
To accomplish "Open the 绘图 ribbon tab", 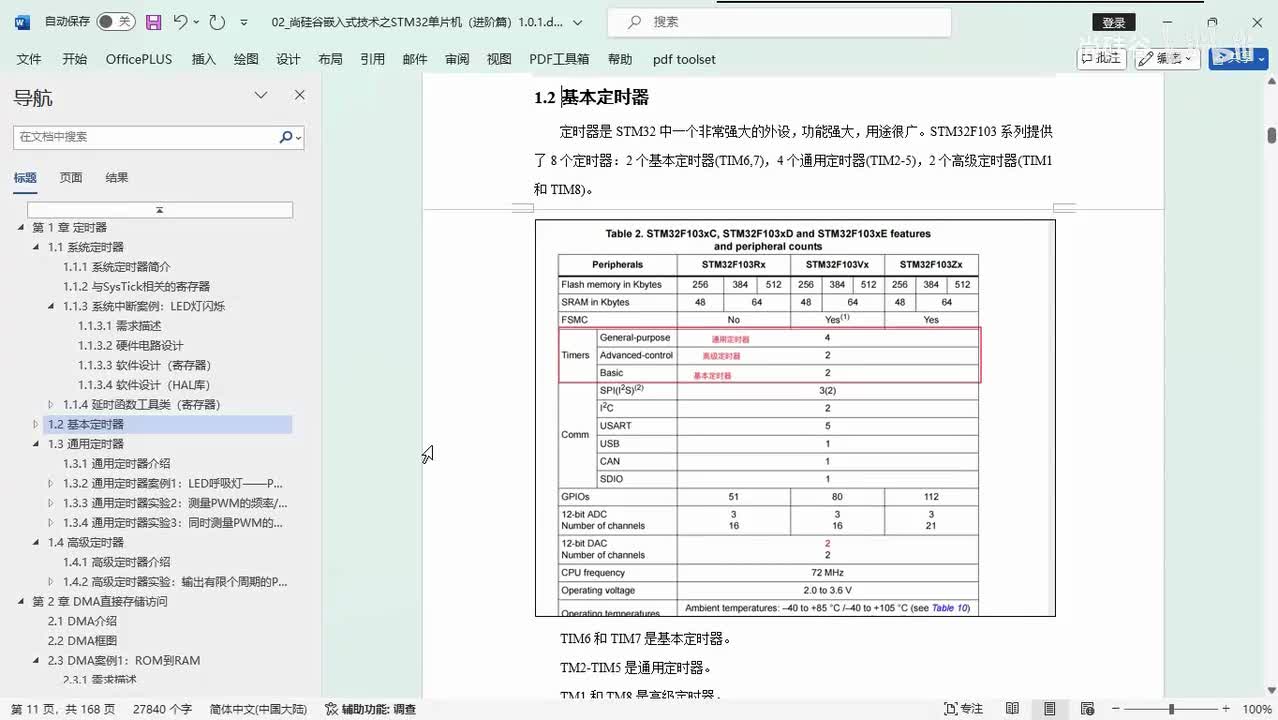I will [246, 59].
